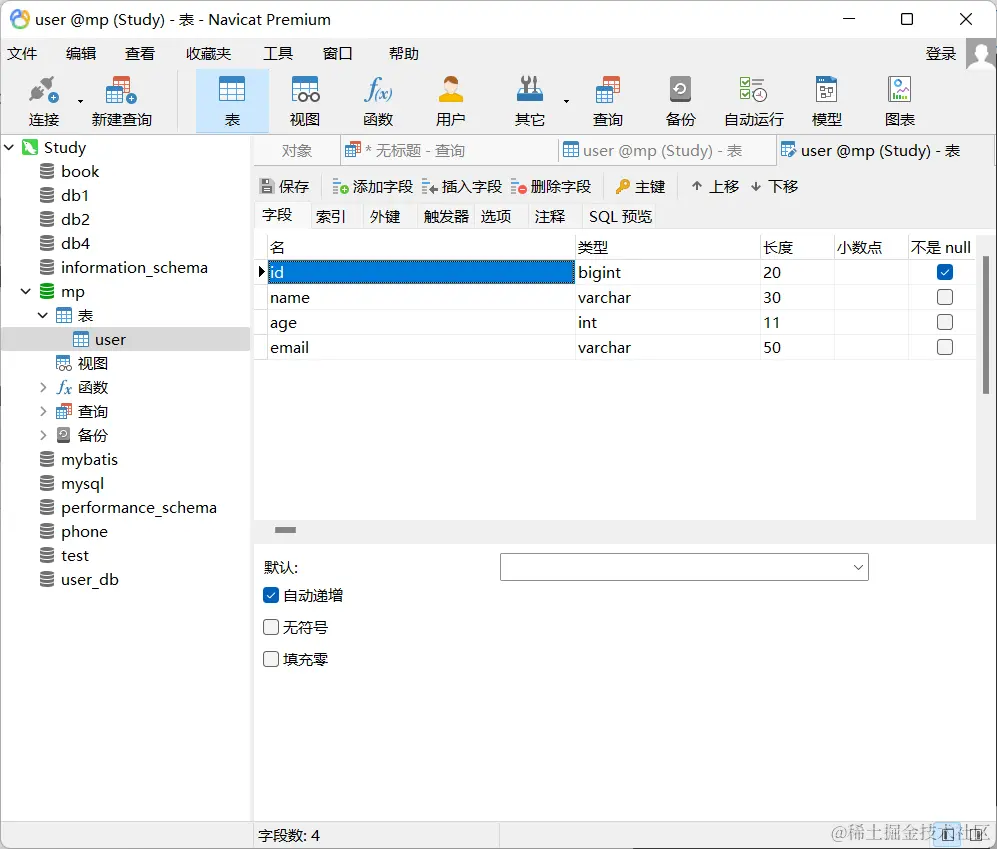Select the mysql database icon
The width and height of the screenshot is (997, 849).
point(47,483)
